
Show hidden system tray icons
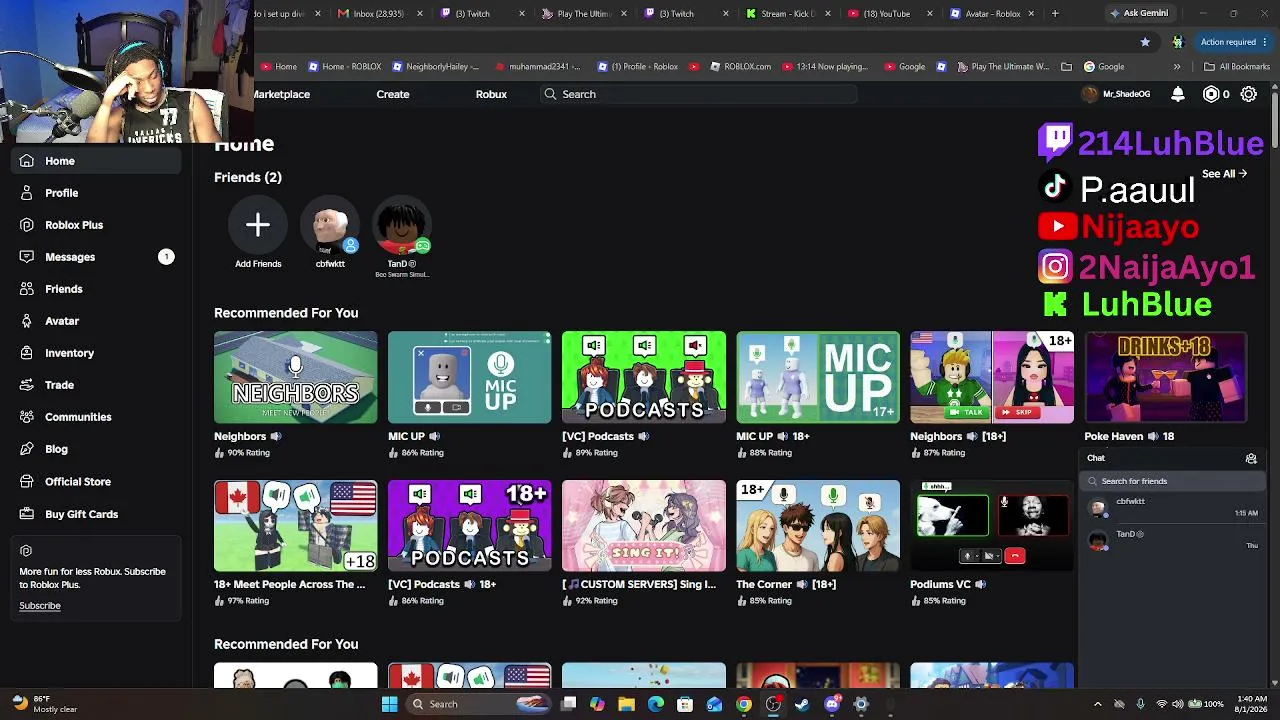(1098, 704)
